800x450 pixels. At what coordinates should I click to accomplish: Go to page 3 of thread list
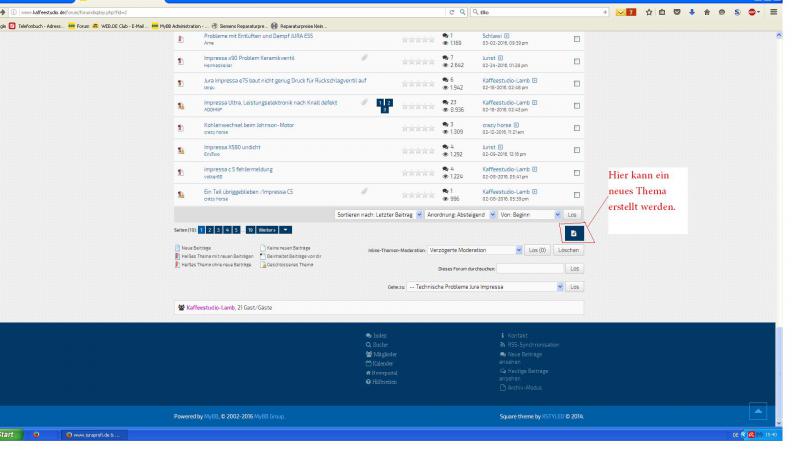pyautogui.click(x=217, y=230)
